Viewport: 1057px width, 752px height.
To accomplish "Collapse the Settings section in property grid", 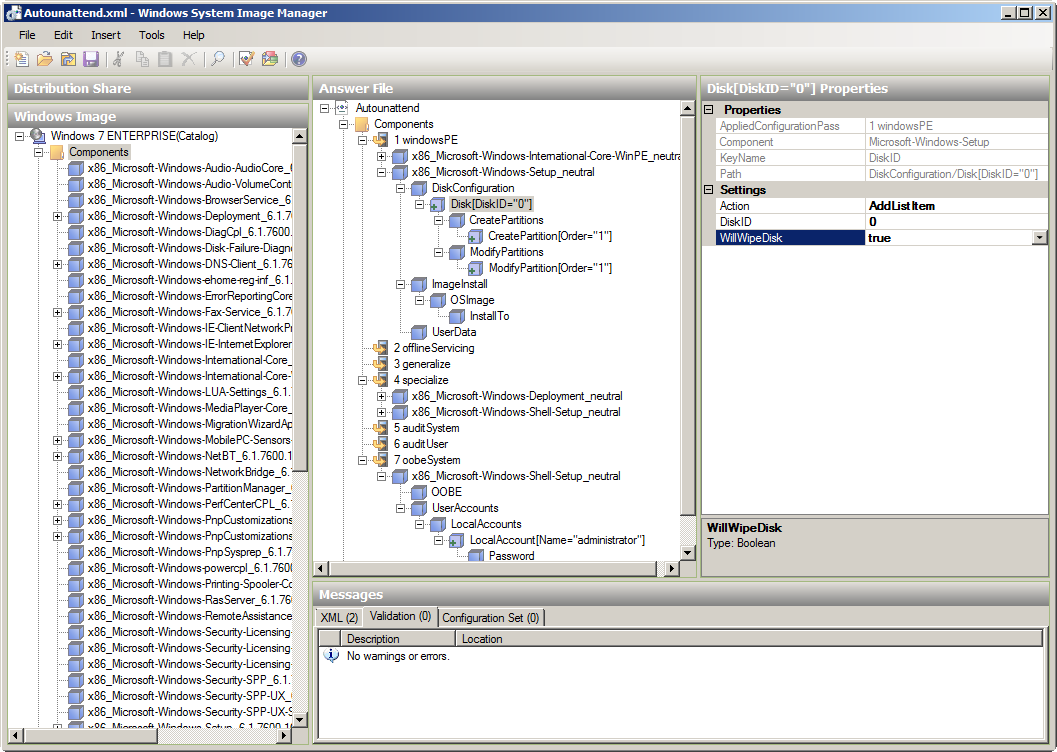I will tap(708, 189).
